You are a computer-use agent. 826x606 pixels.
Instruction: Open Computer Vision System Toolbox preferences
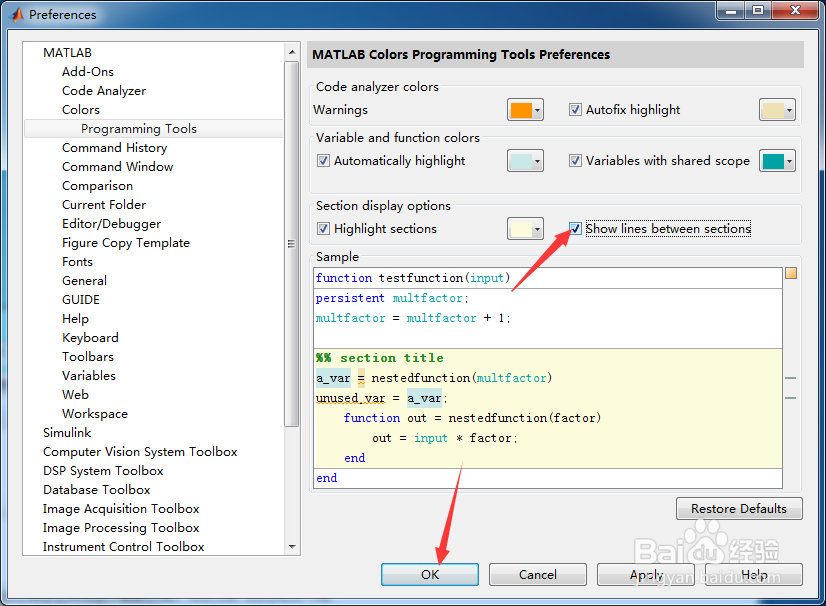pos(140,452)
